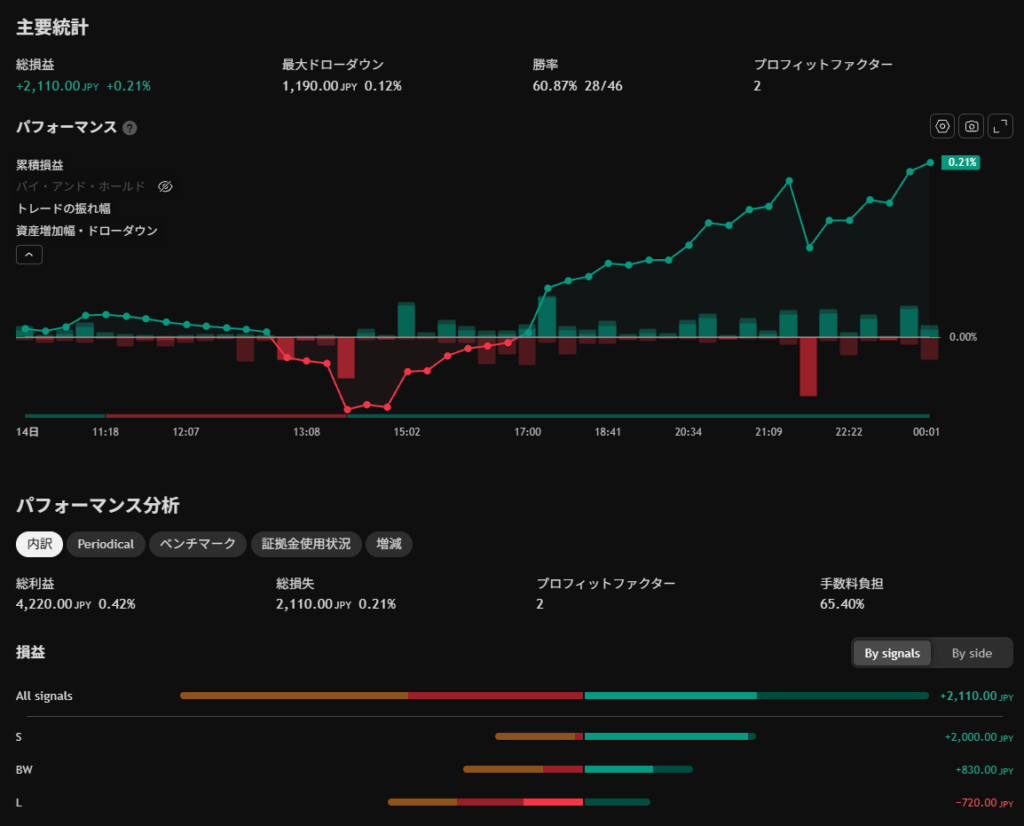
Task: Click the 17:00 time axis label
Action: click(x=528, y=432)
